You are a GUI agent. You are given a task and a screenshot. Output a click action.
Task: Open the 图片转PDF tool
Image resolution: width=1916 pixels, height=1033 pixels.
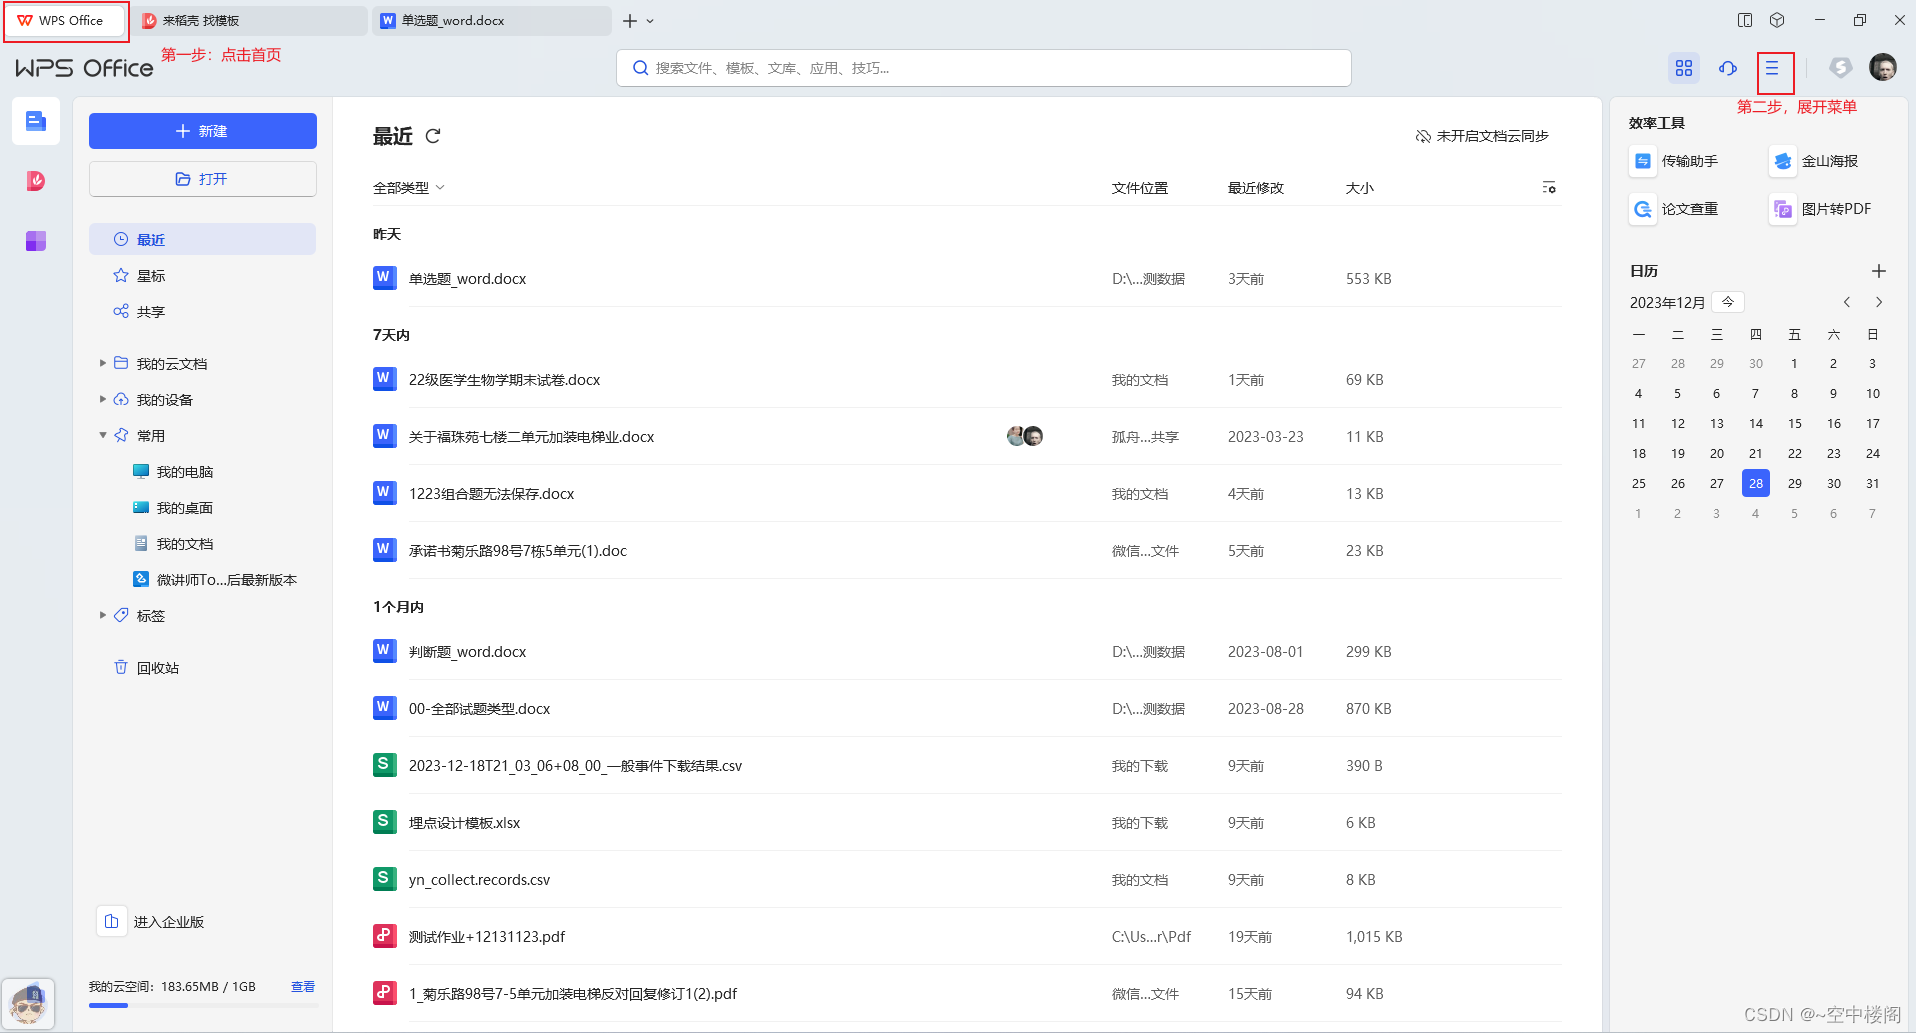click(x=1821, y=209)
